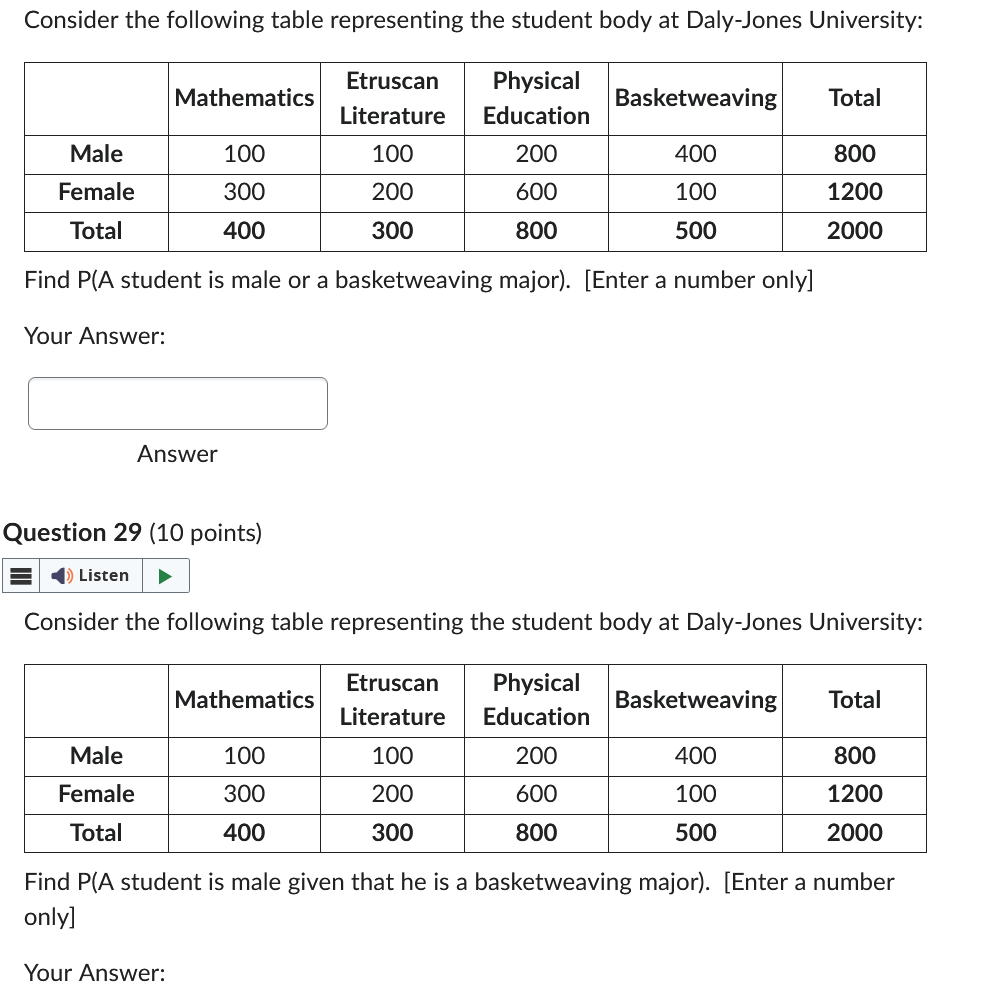Click the Mathematics column header in the top table

(244, 98)
